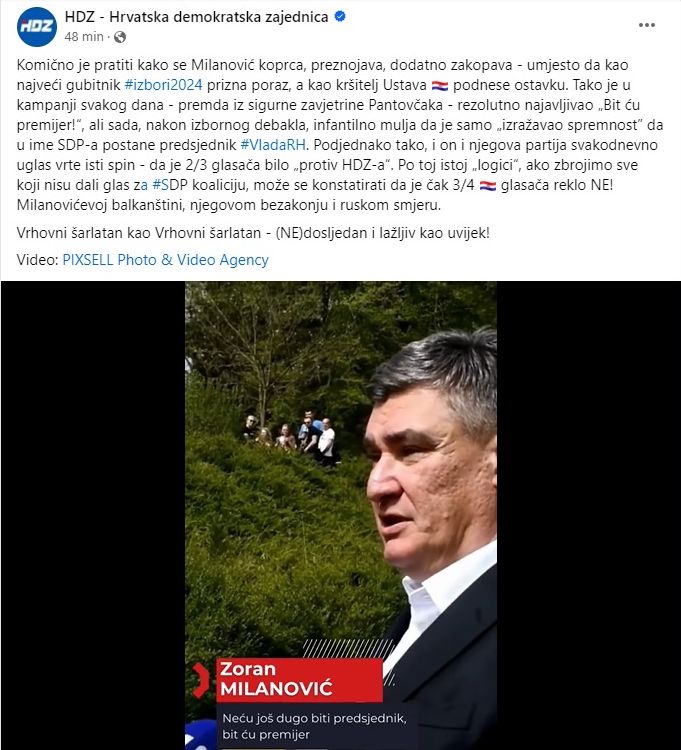This screenshot has height=750, width=681.
Task: Click the blue microphone at video bottom
Action: click(x=200, y=735)
